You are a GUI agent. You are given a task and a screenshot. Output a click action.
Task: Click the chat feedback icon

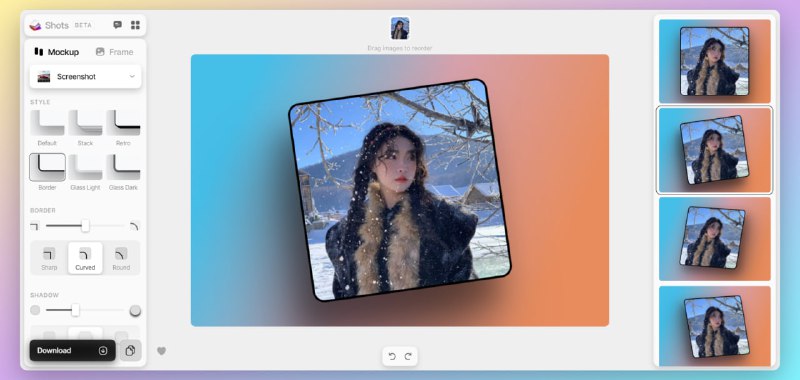[x=117, y=25]
